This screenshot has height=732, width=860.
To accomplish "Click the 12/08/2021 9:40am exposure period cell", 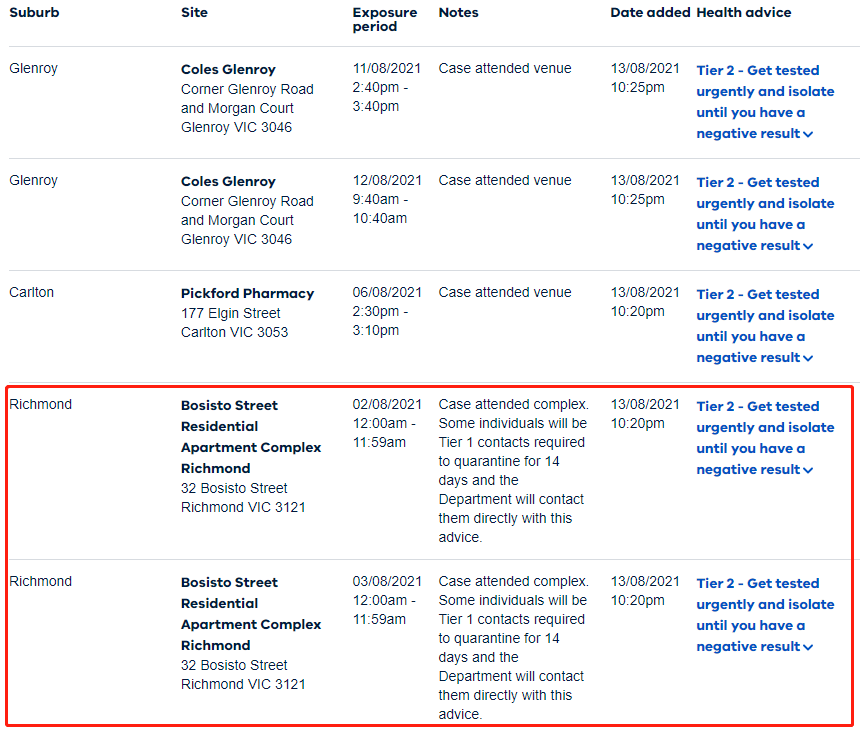I will (387, 199).
